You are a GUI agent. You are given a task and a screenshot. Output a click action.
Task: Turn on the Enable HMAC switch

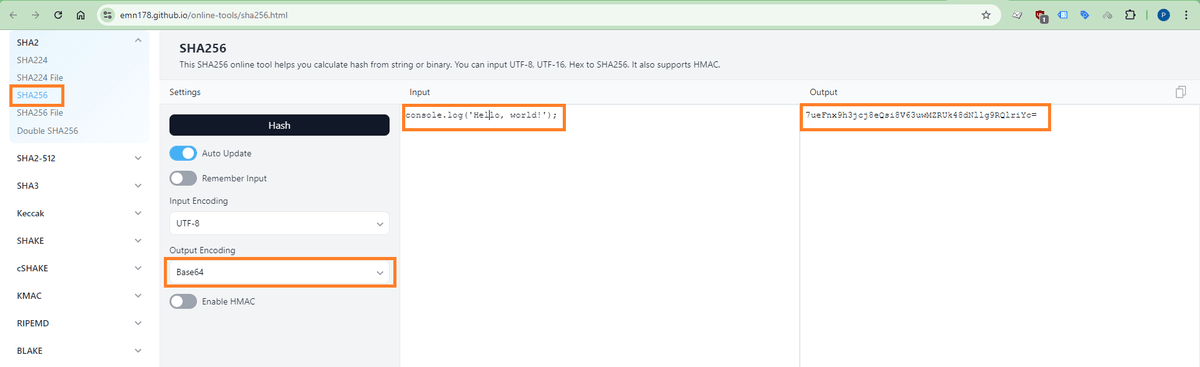coord(183,301)
